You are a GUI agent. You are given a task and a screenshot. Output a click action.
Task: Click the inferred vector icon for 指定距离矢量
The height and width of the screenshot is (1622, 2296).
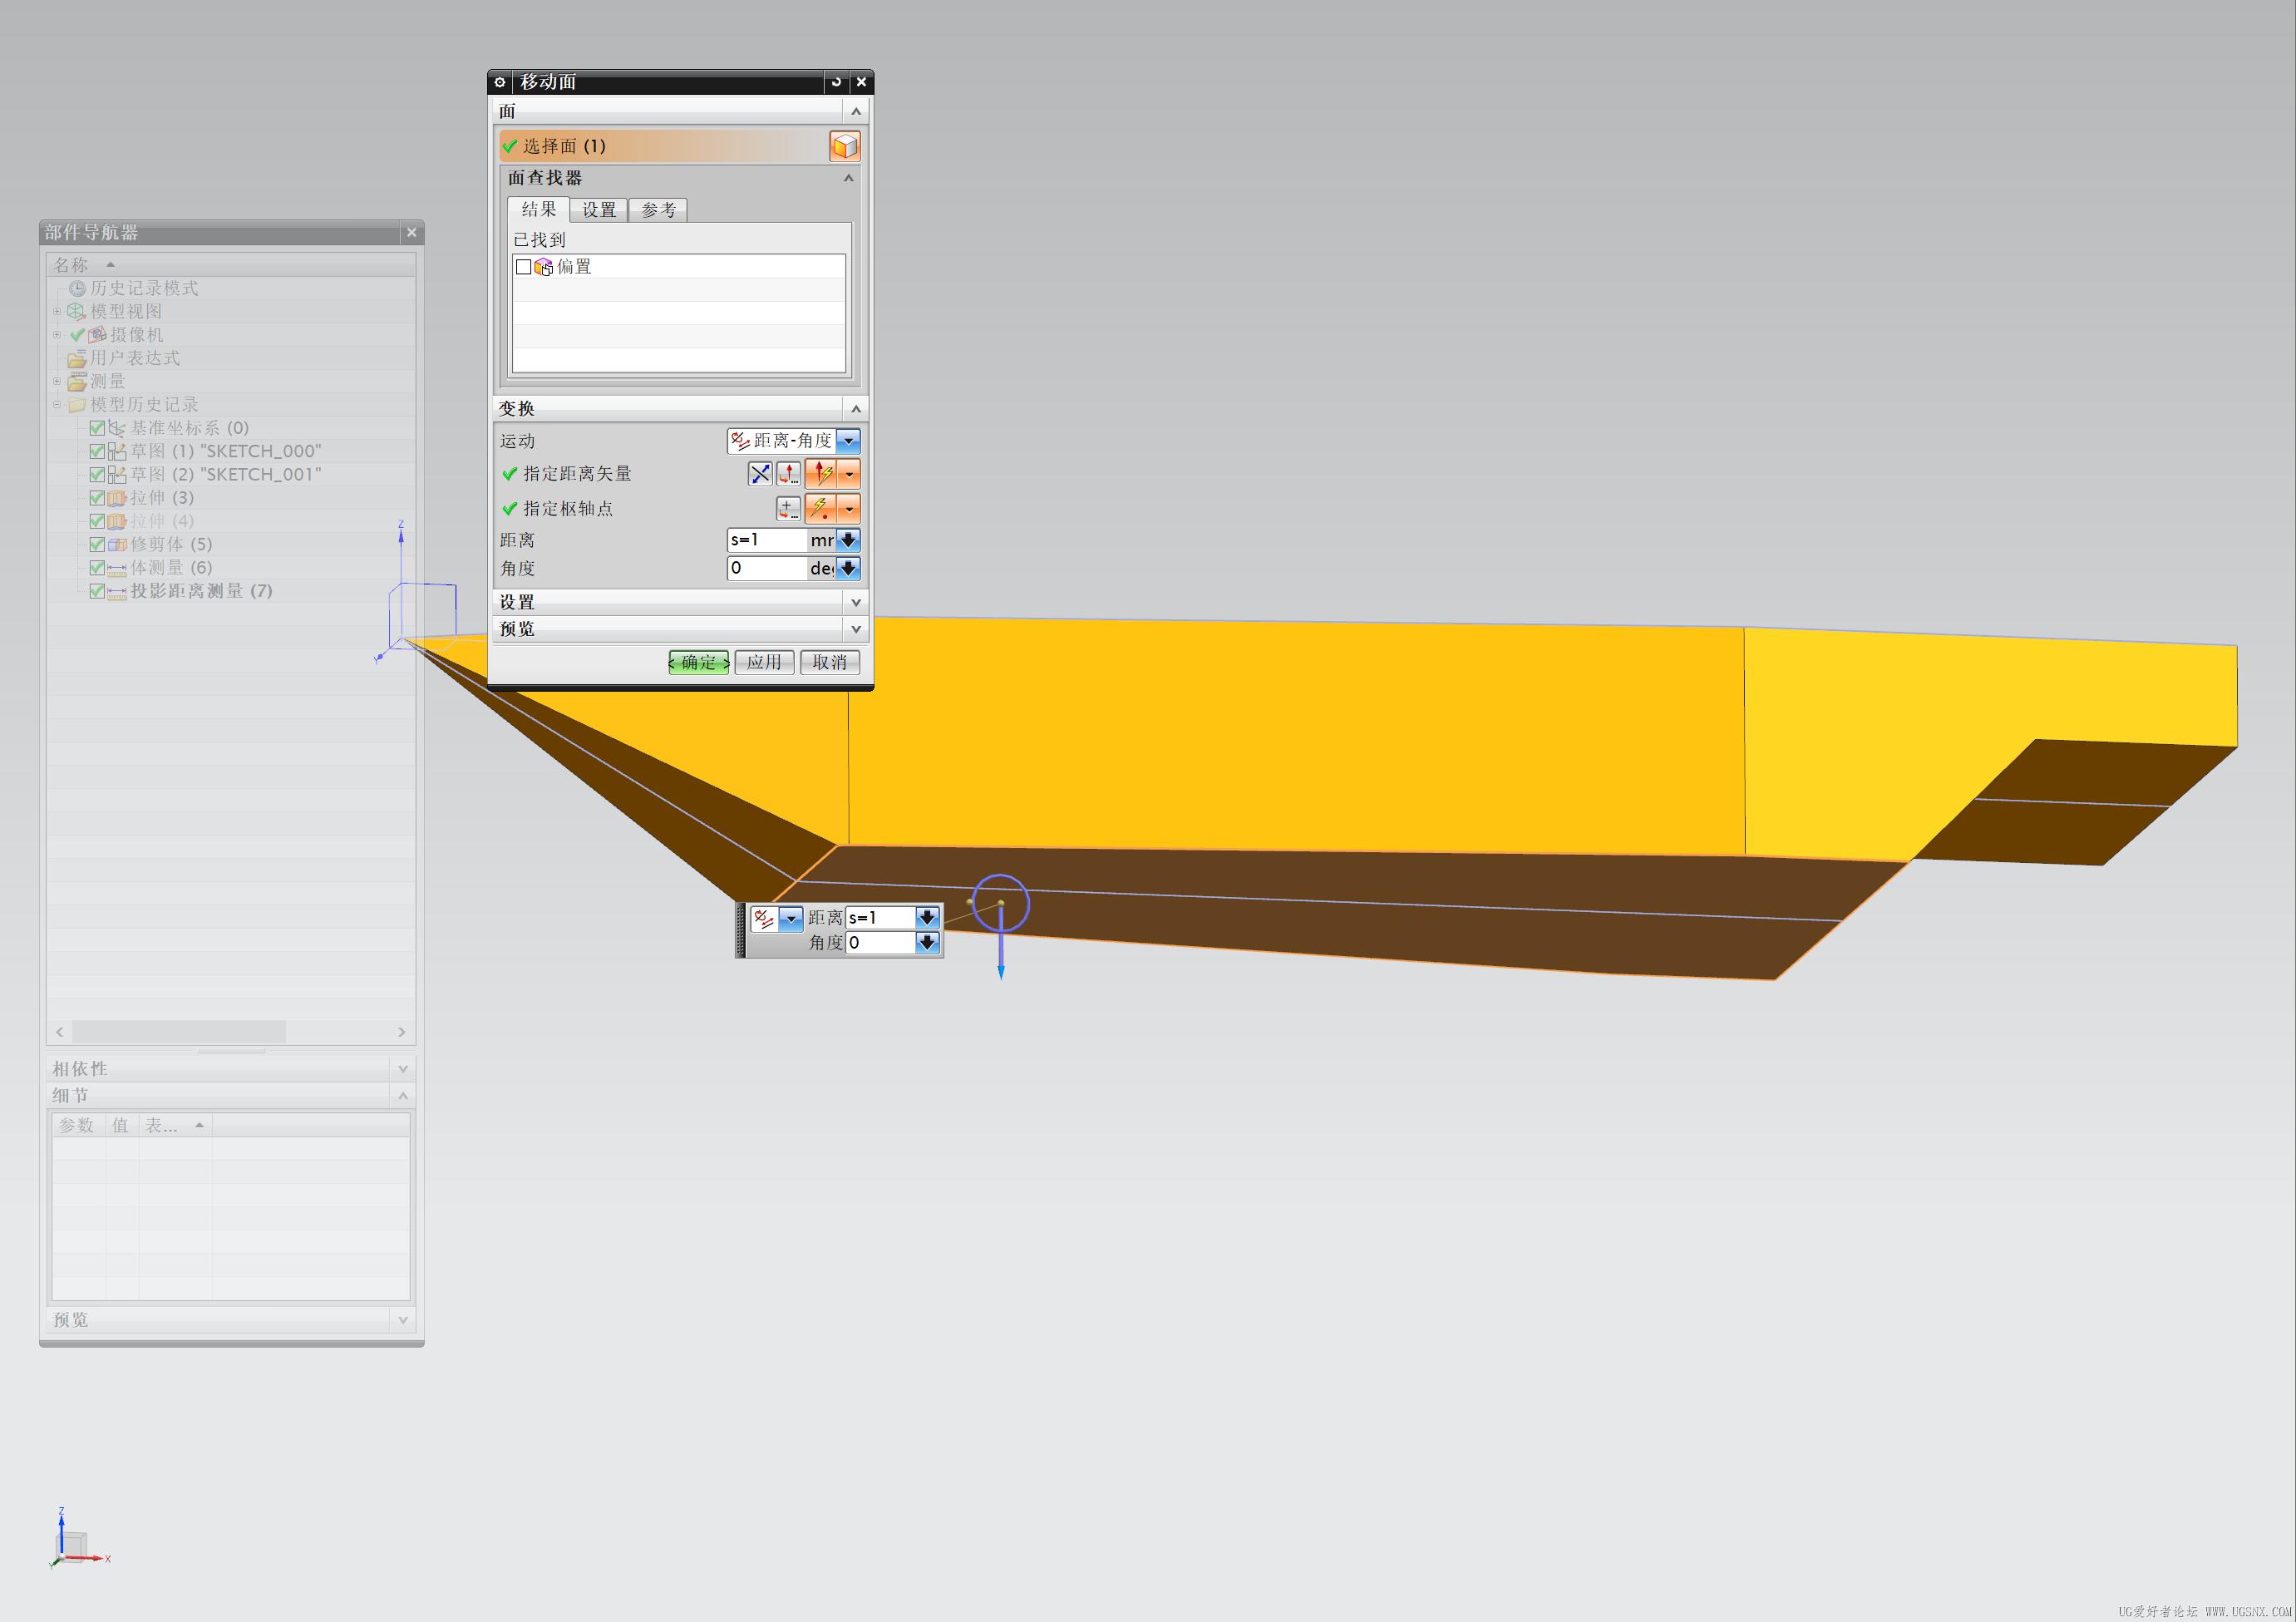[x=821, y=474]
